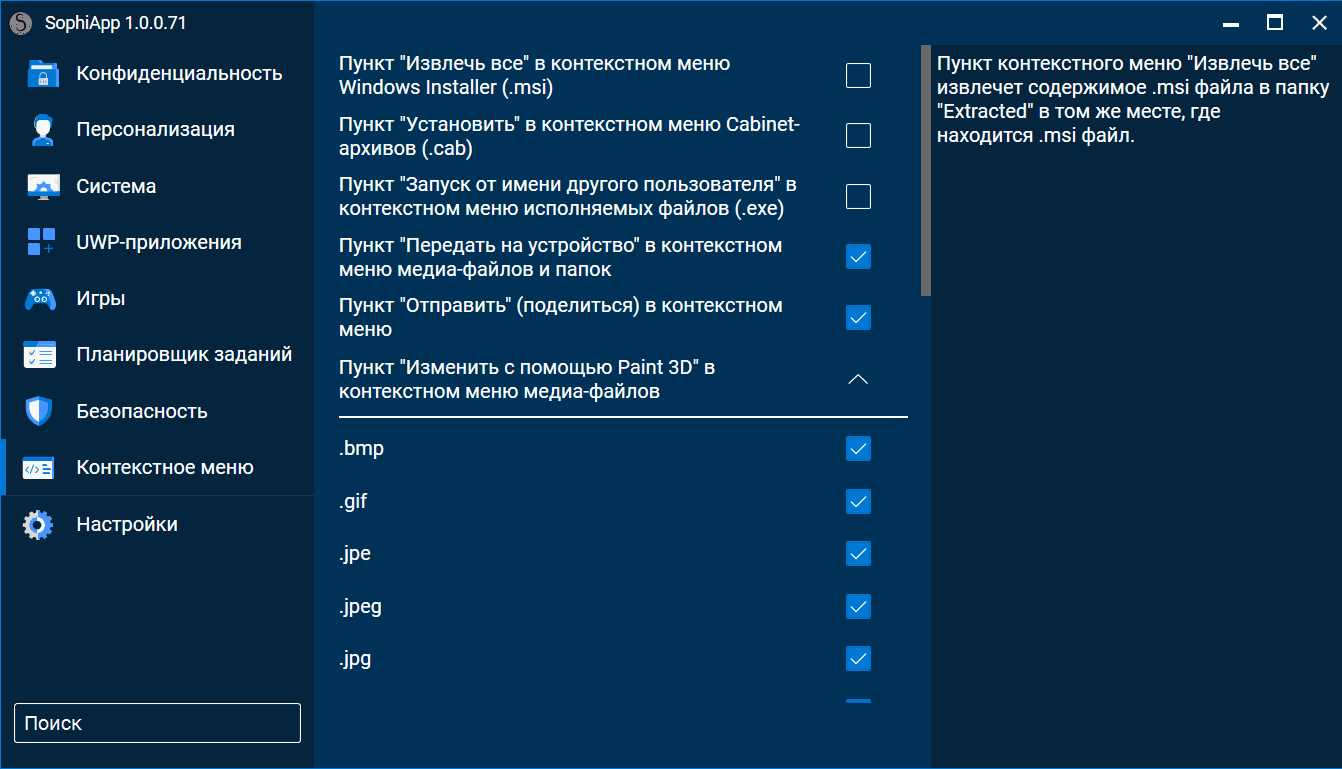Click the UWP apps tiles icon
The height and width of the screenshot is (769, 1342).
(x=40, y=243)
